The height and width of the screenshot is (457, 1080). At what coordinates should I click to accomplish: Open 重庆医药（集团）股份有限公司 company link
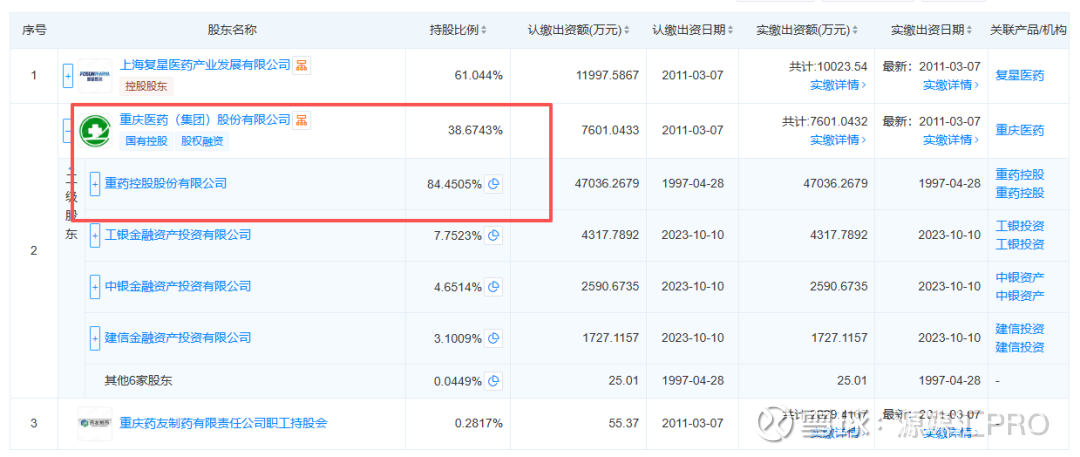(x=205, y=120)
